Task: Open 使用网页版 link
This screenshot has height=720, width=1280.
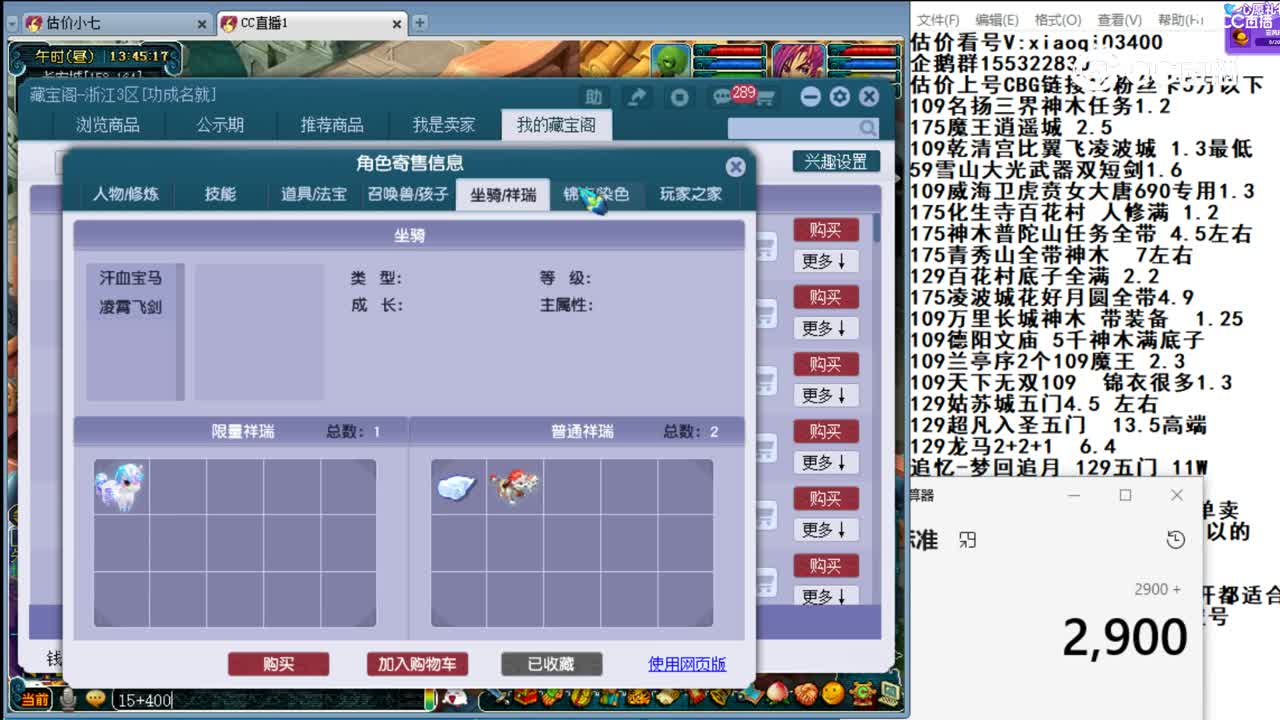Action: click(687, 664)
